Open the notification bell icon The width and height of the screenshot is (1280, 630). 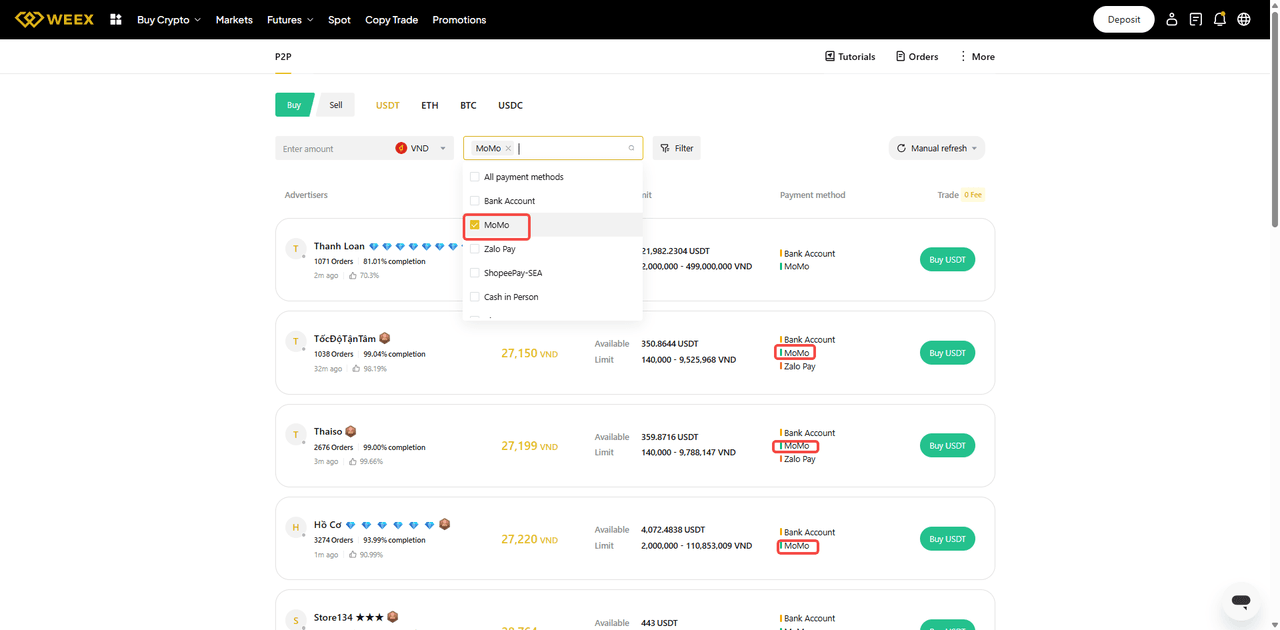coord(1220,19)
